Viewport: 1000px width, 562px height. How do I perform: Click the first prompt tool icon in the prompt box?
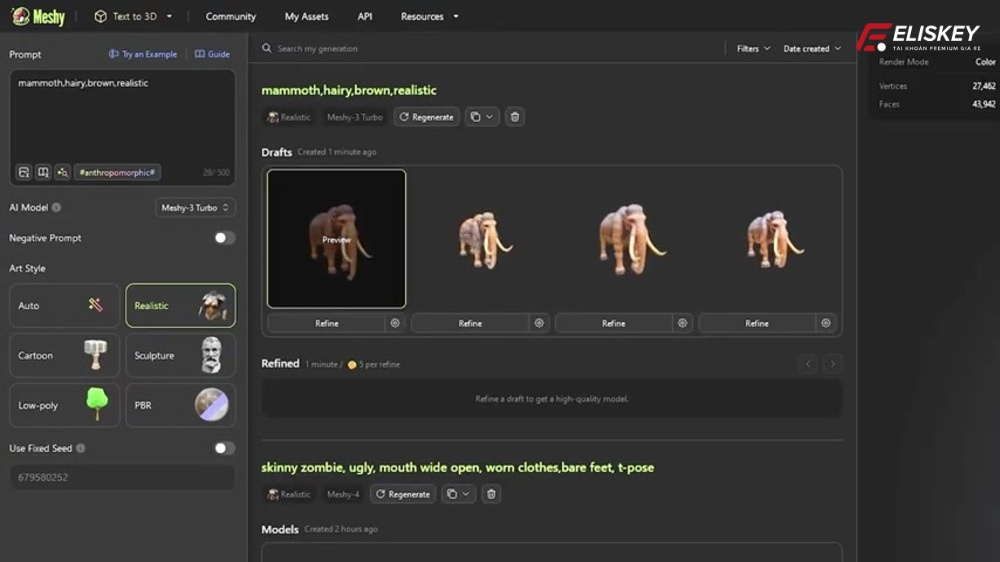(x=24, y=172)
